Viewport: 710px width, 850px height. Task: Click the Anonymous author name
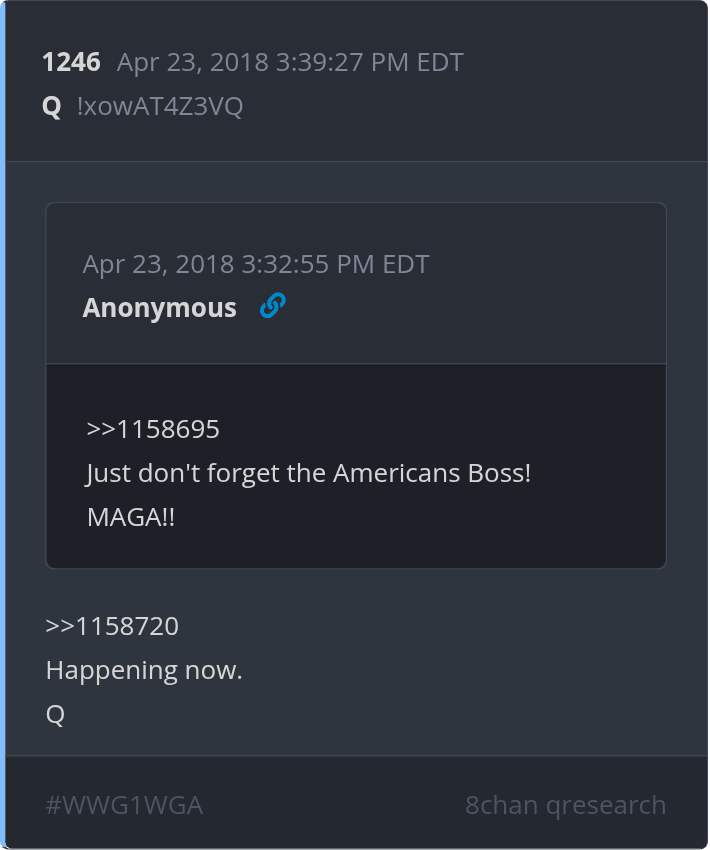tap(159, 307)
